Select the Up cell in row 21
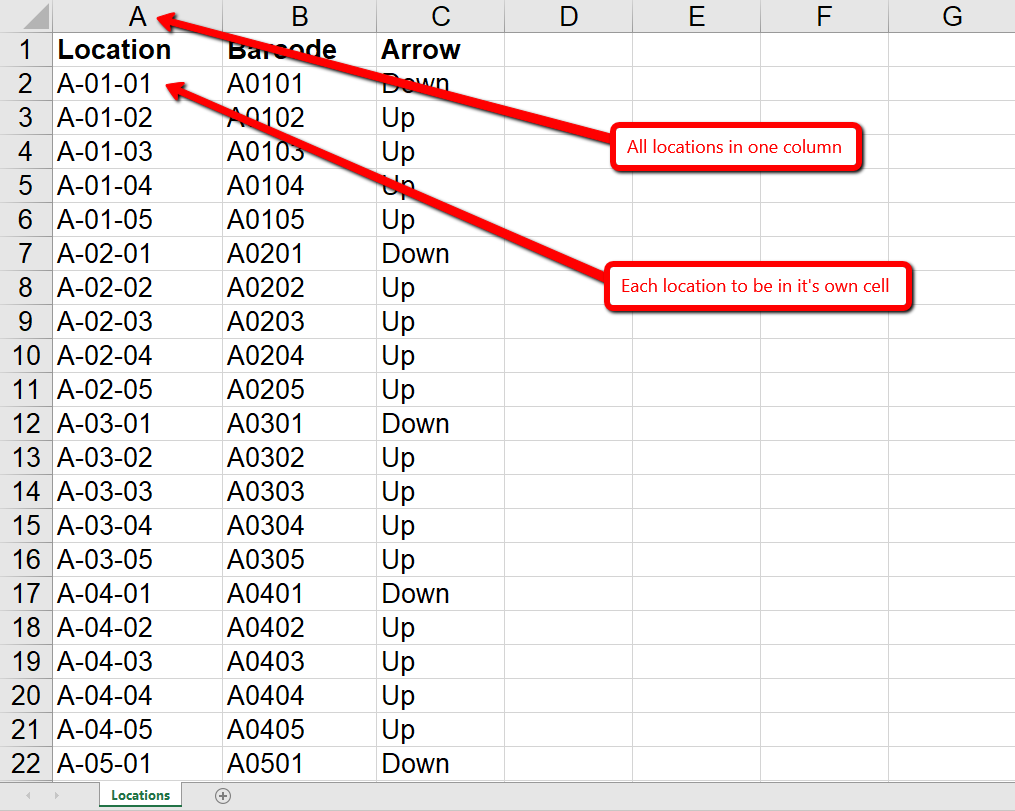Screen dimensions: 1015x811 tap(440, 729)
